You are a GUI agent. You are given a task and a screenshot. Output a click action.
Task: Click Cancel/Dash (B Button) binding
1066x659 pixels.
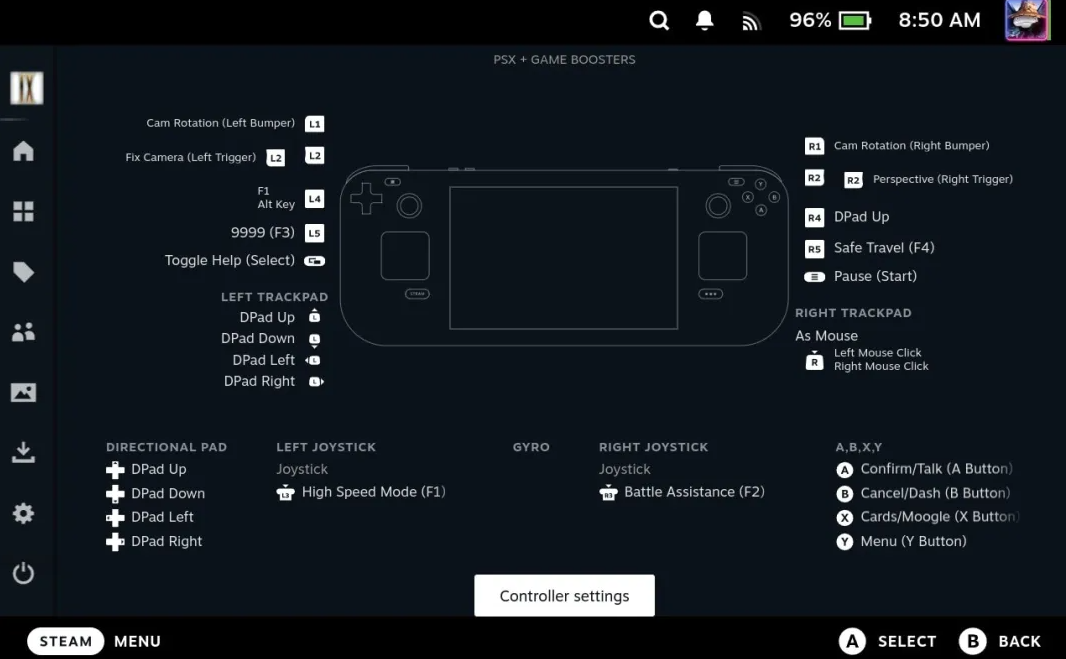coord(935,493)
